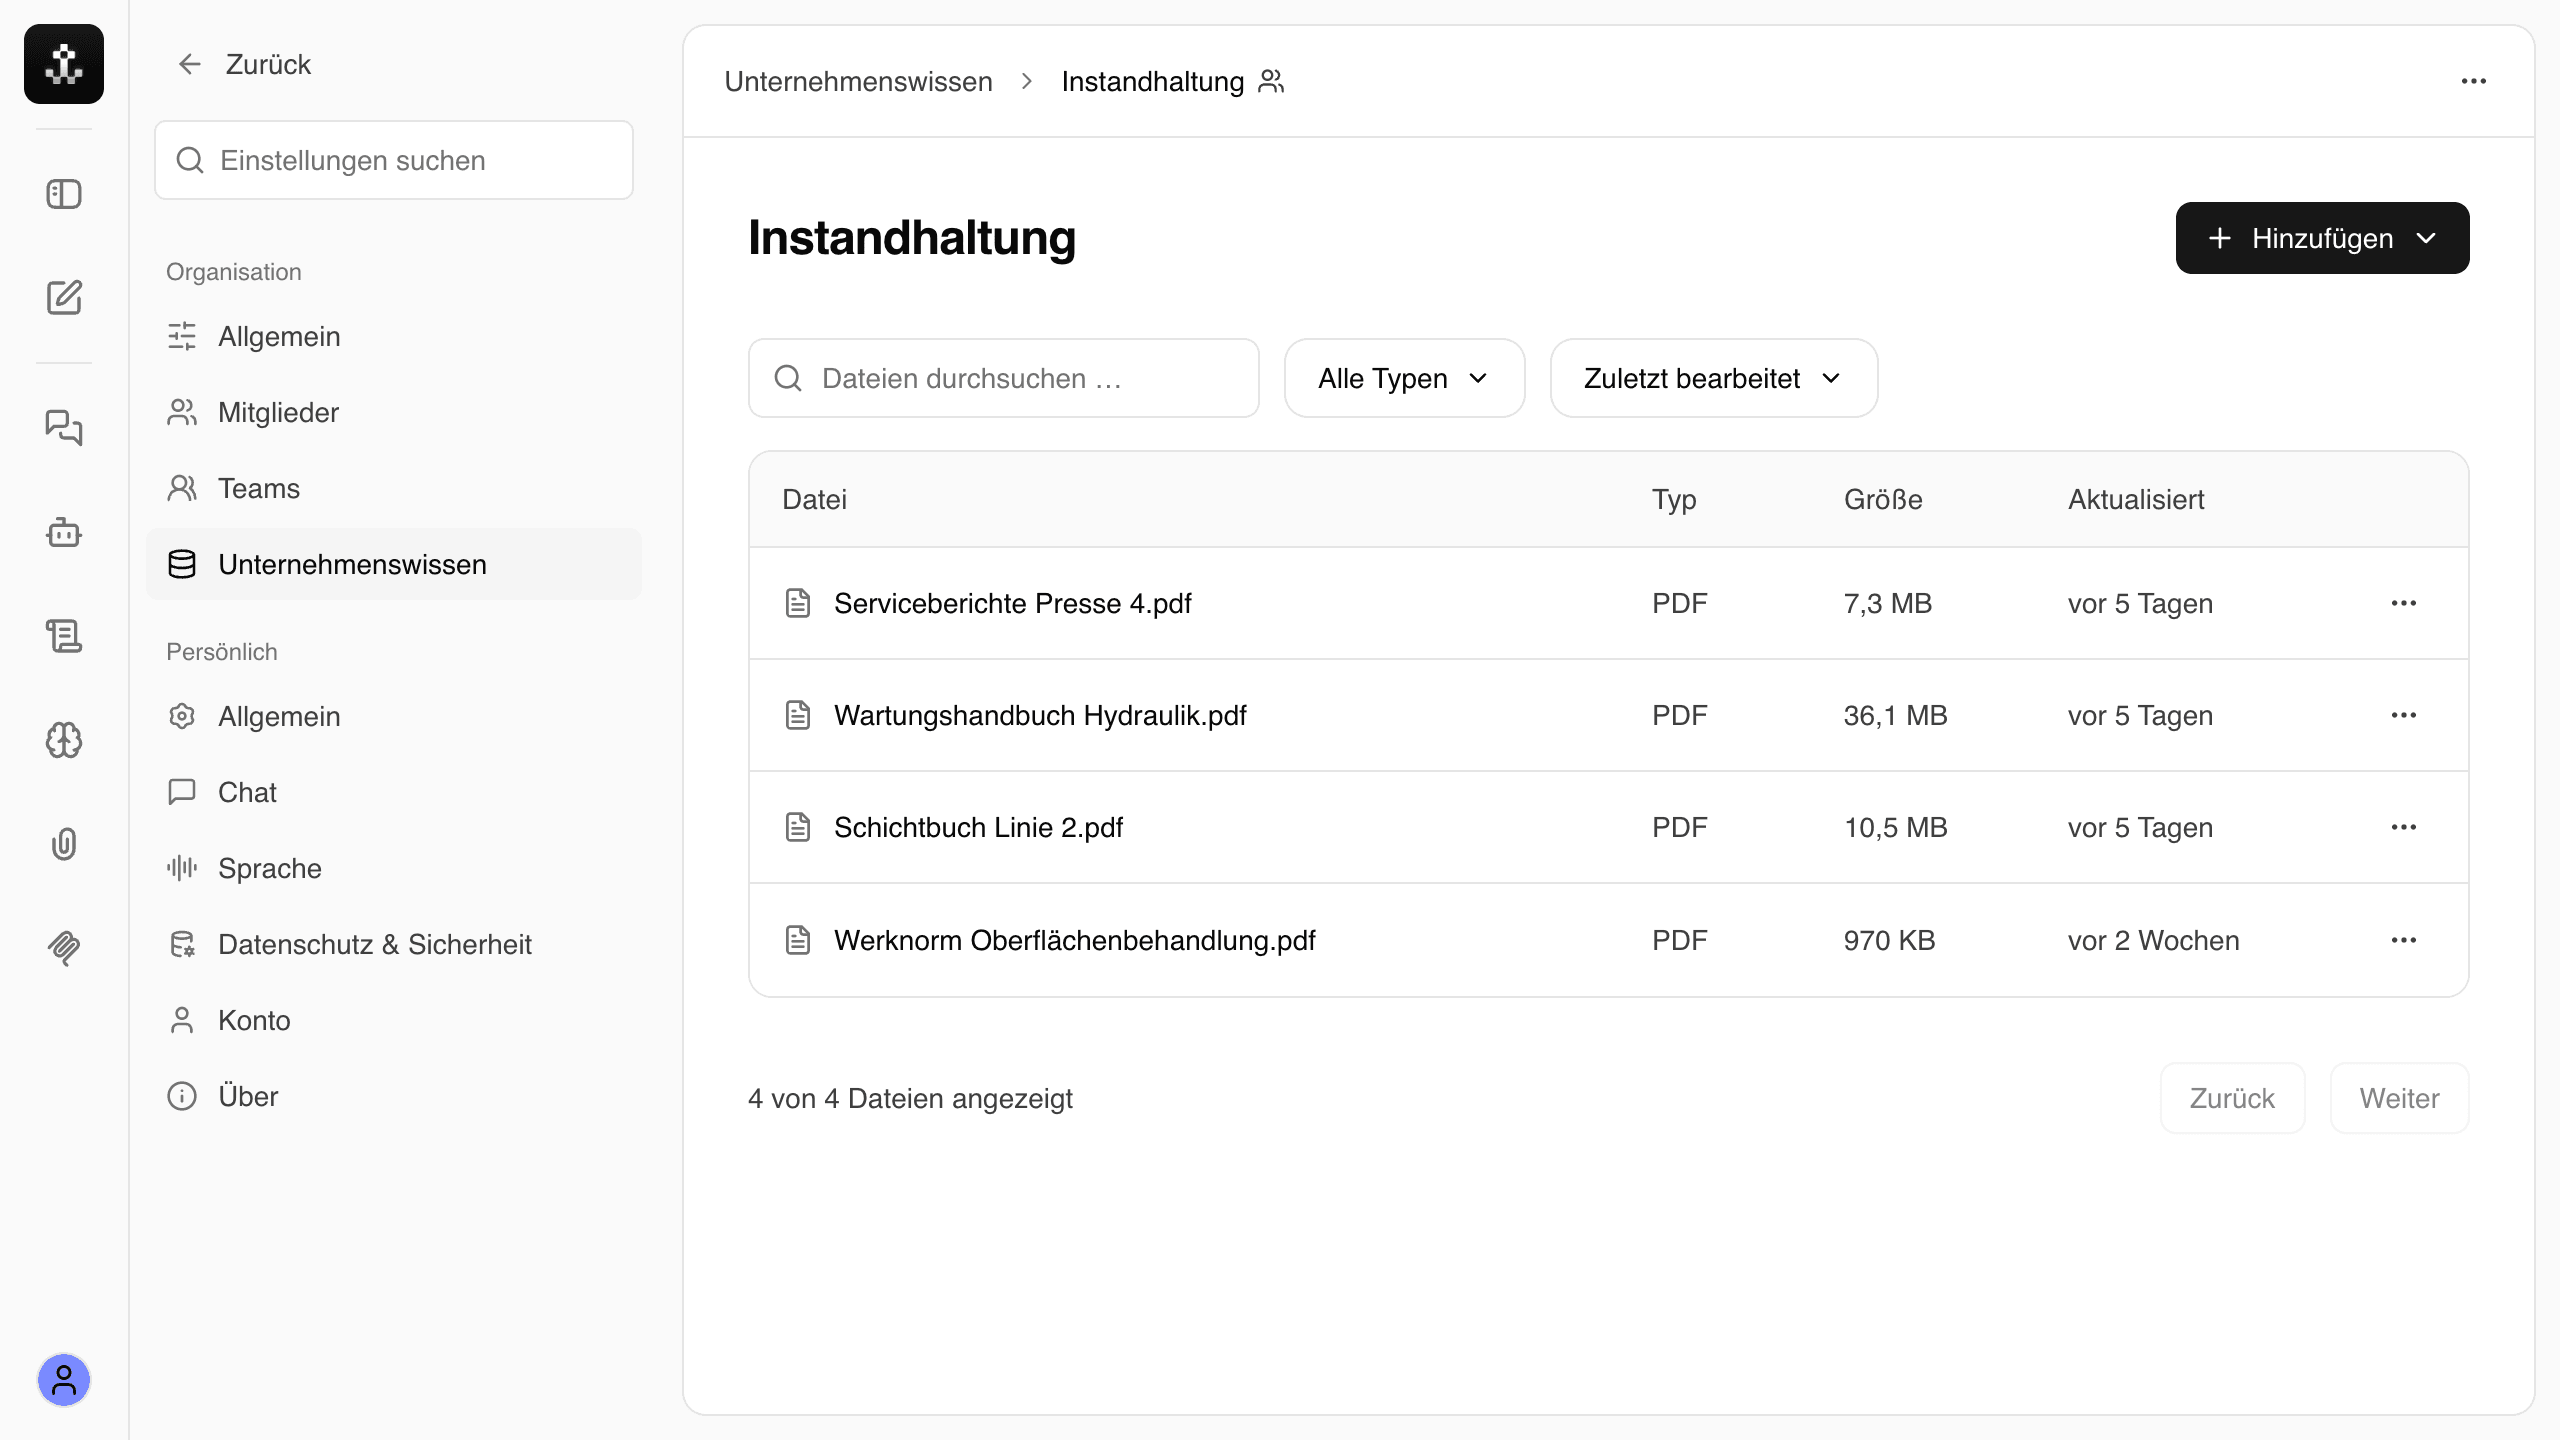The image size is (2560, 1440).
Task: Open the scroll document icon in the rail
Action: (x=64, y=636)
